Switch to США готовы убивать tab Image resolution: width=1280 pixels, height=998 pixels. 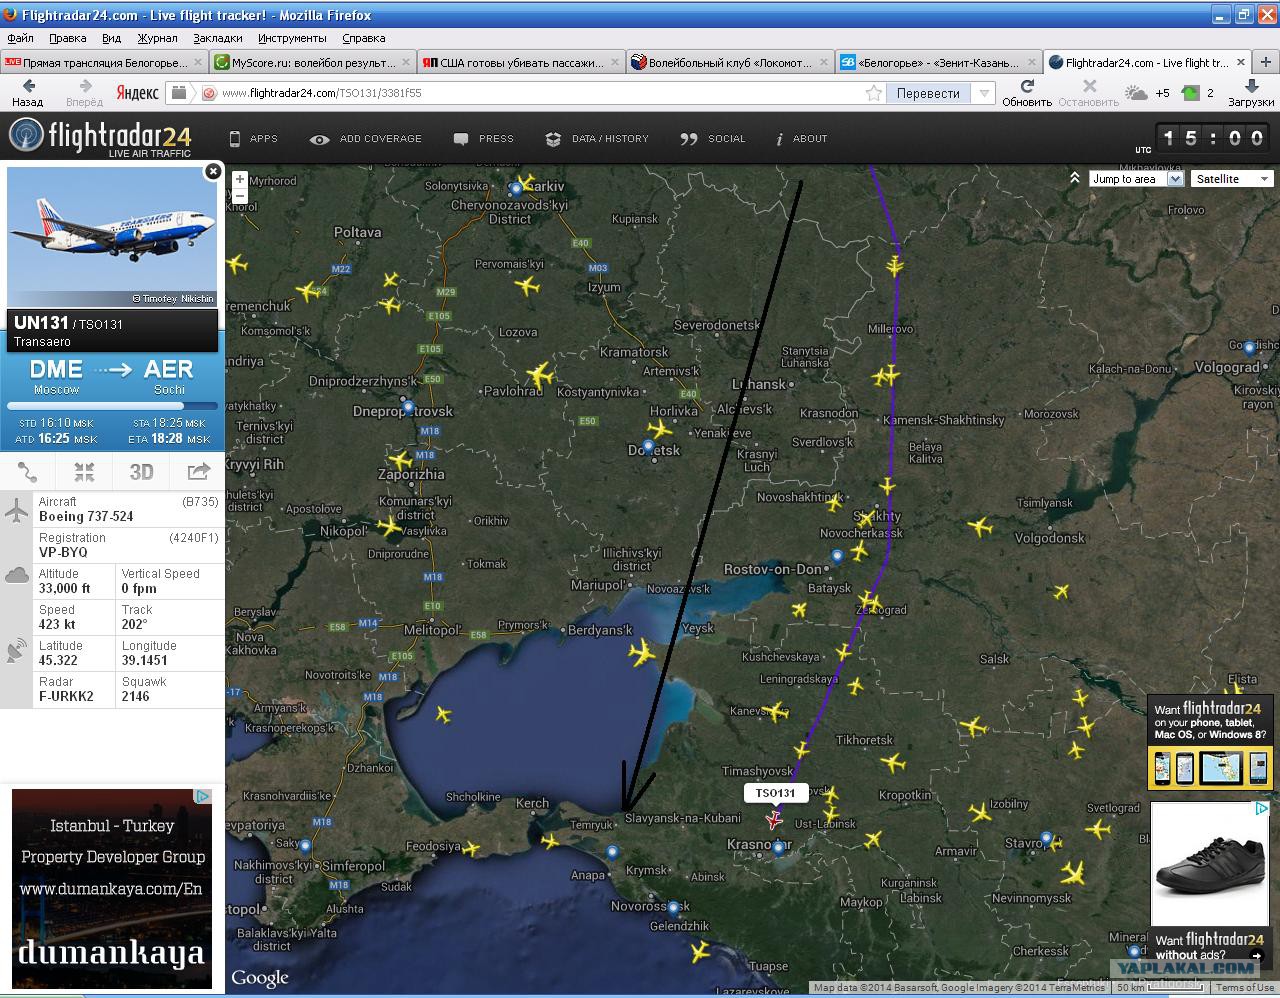point(521,62)
